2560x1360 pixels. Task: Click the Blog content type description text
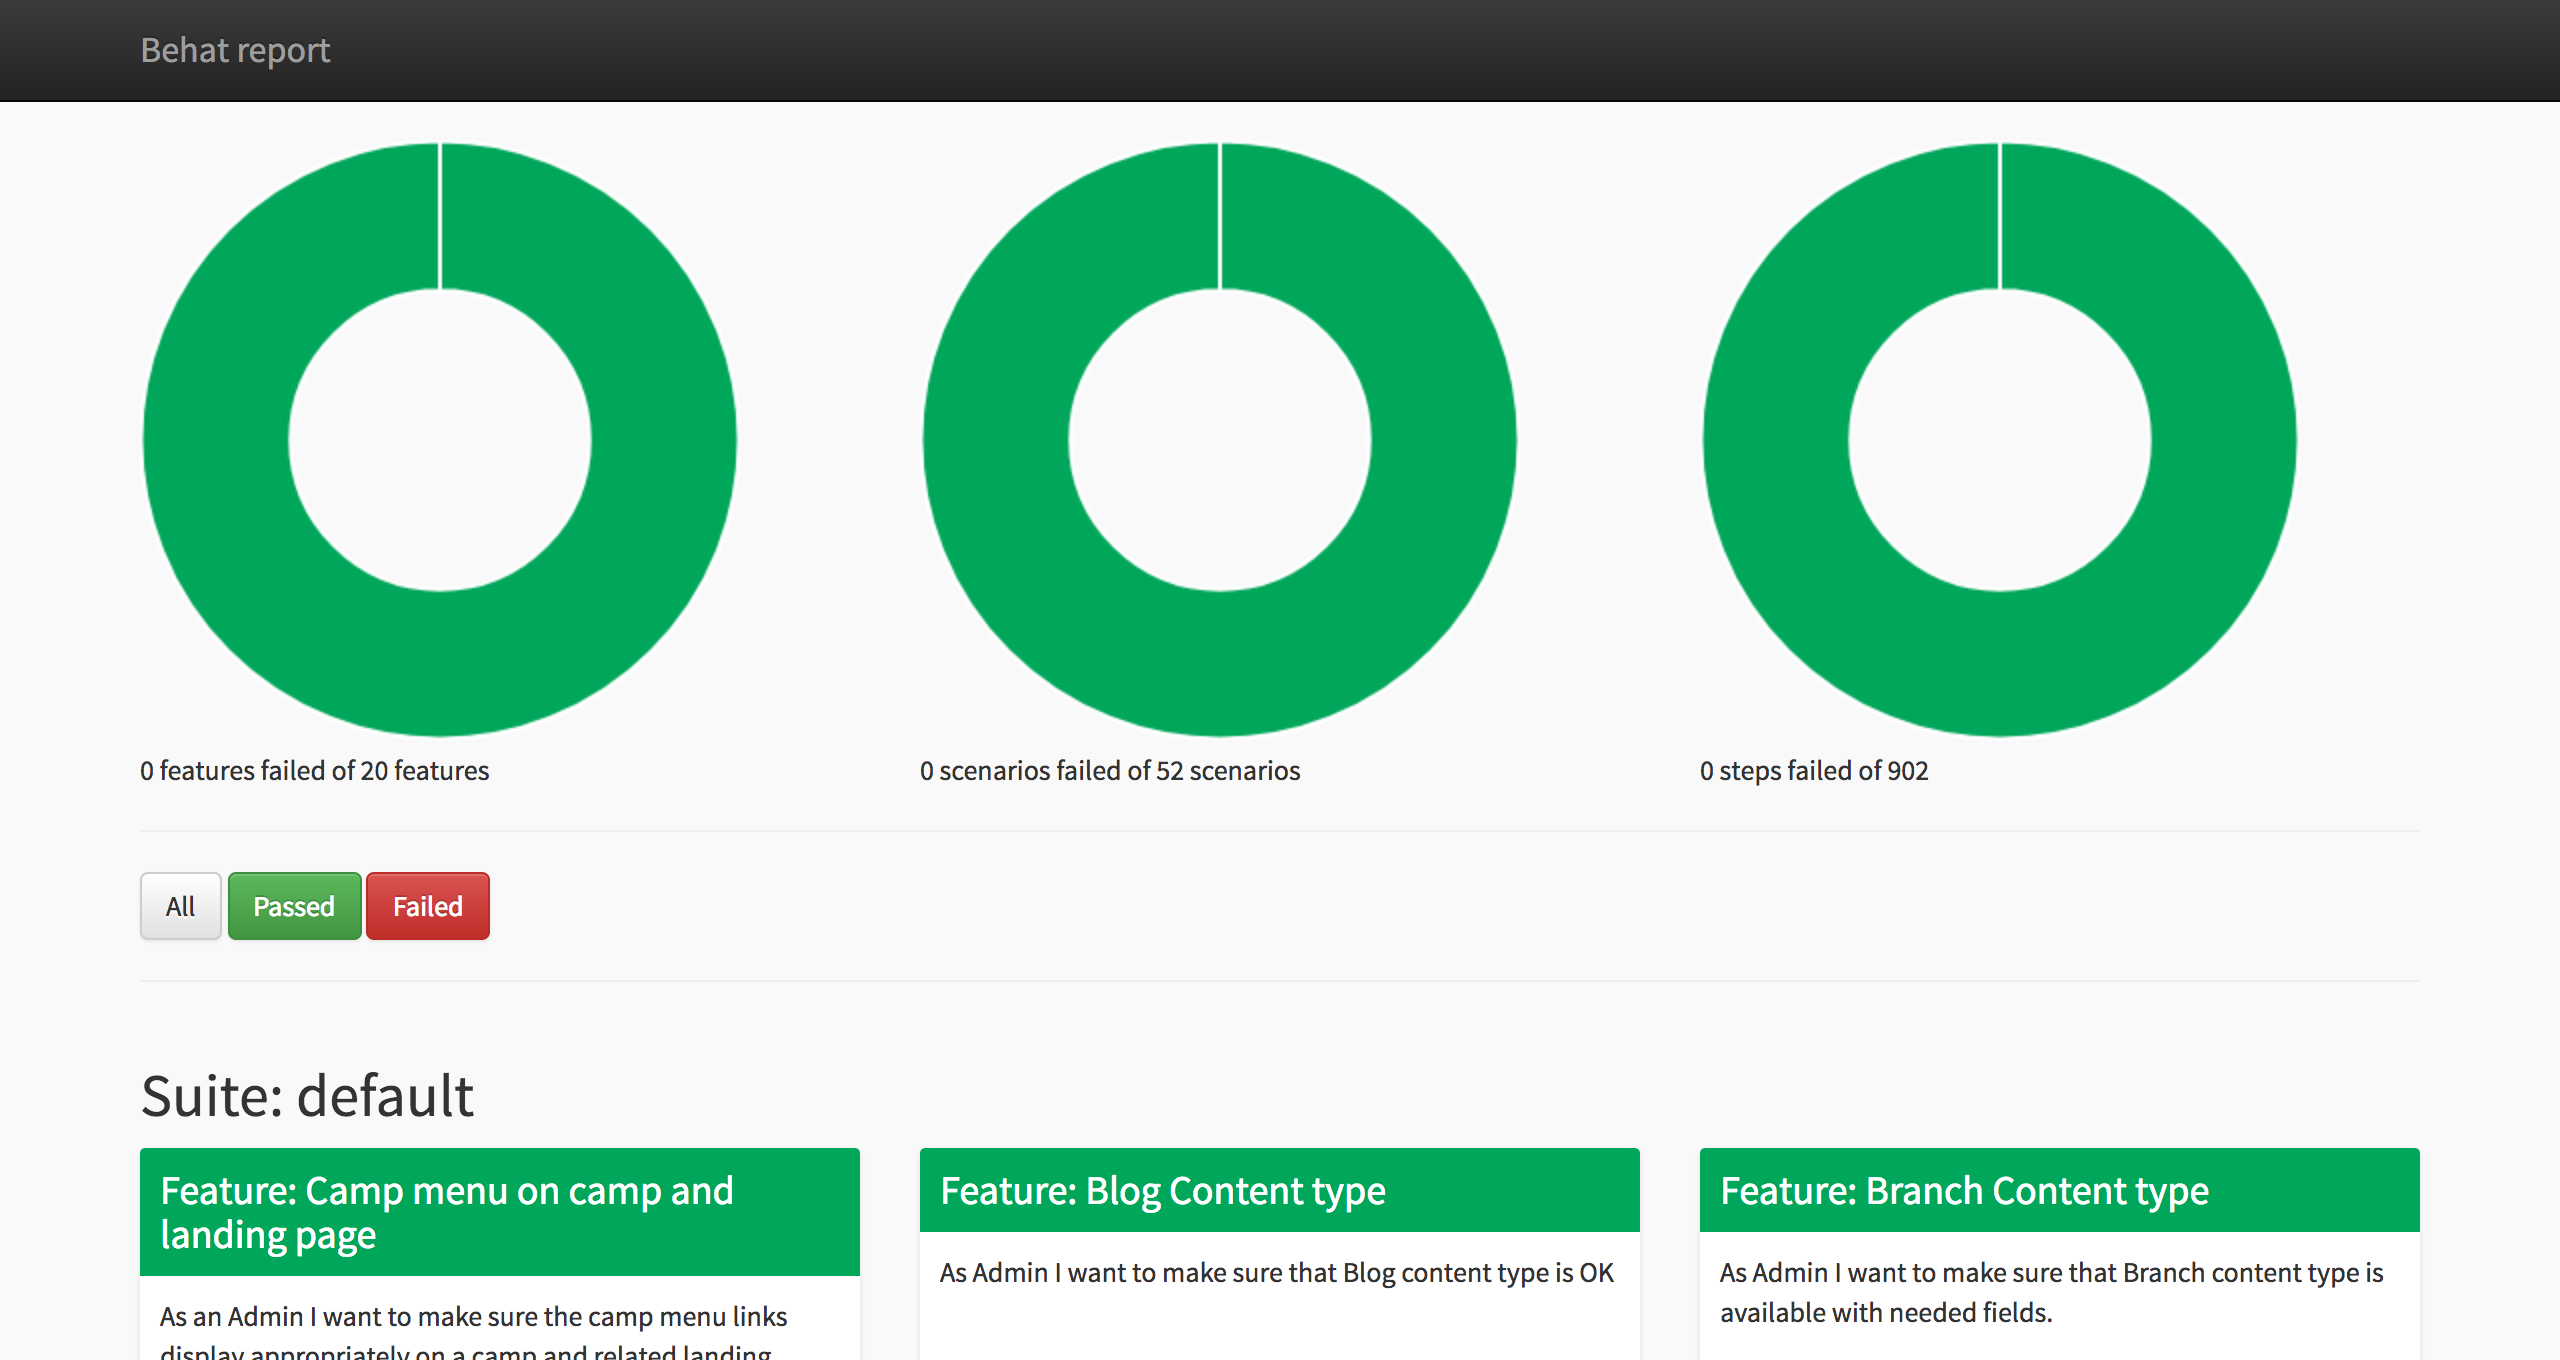click(1276, 1273)
